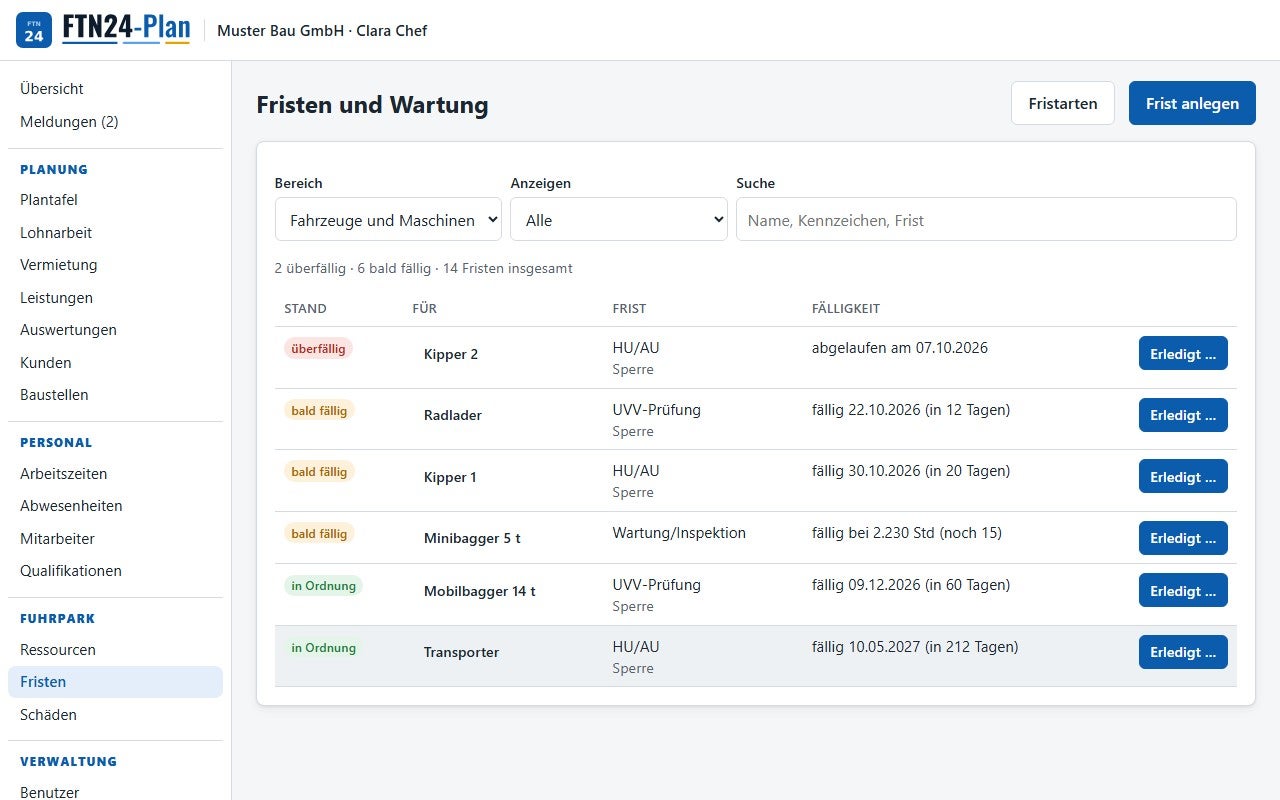Screen dimensions: 1280x800
Task: Open Schäden in sidebar
Action: tap(115, 715)
